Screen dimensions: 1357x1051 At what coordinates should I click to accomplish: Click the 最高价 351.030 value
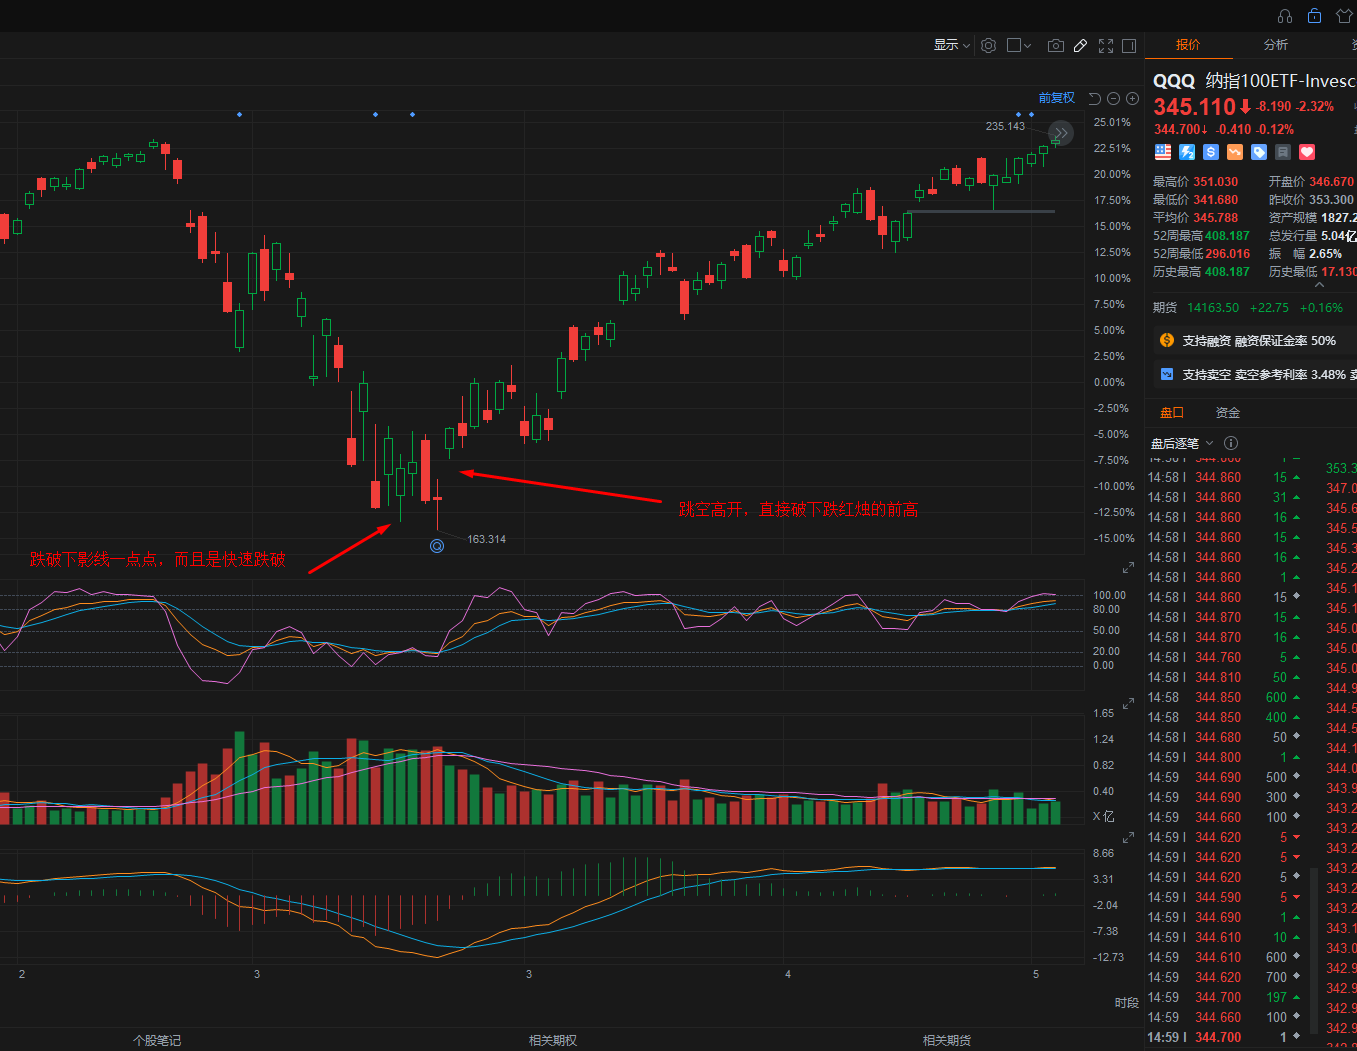[1215, 182]
